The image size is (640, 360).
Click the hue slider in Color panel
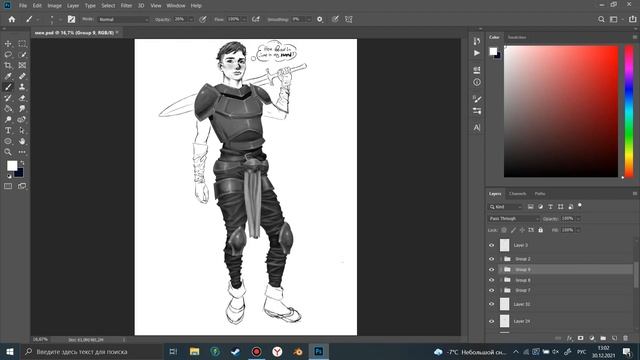629,111
